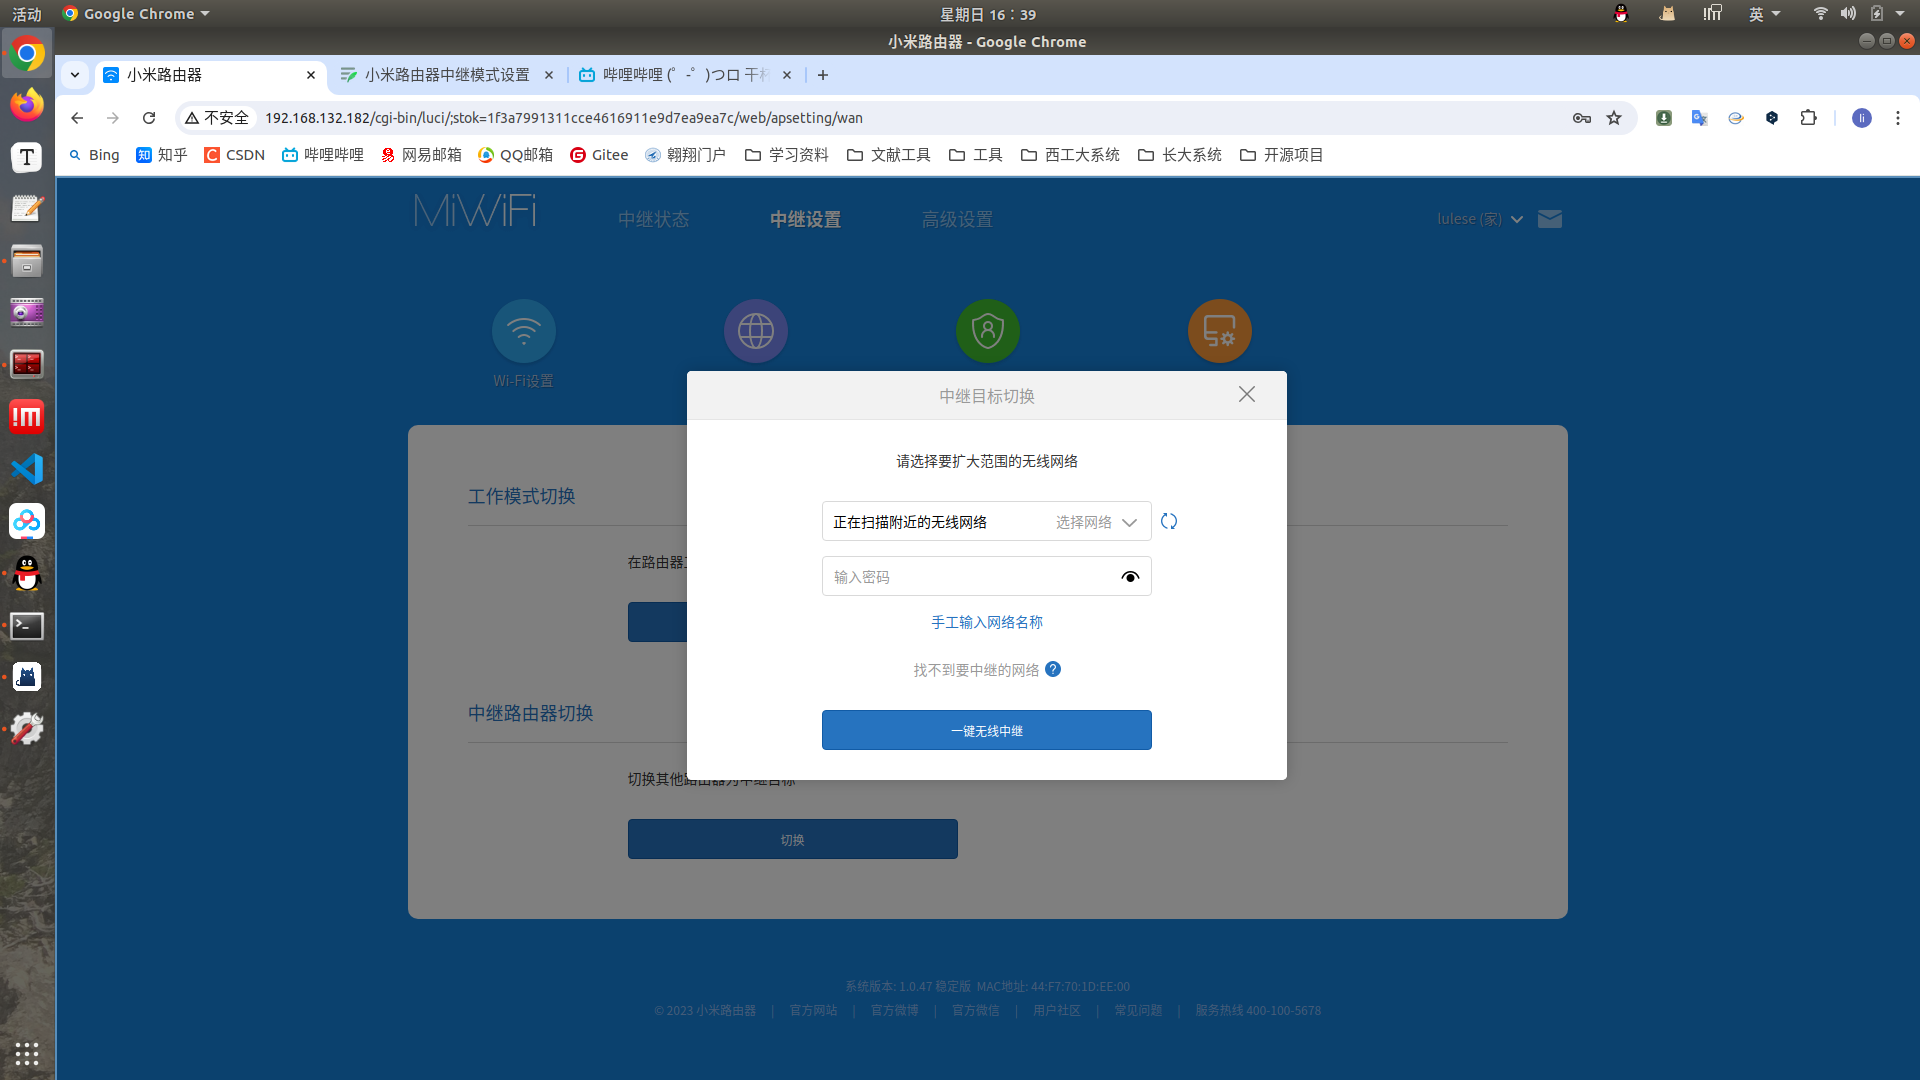Viewport: 1920px width, 1080px height.
Task: Expand the tab search chevron
Action: point(75,75)
